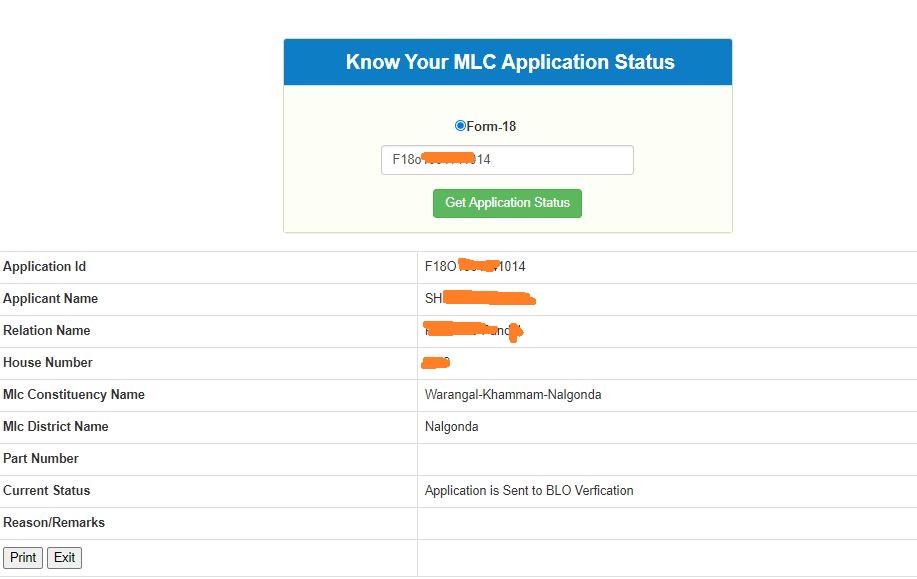Select the Form-18 radio button

459,125
